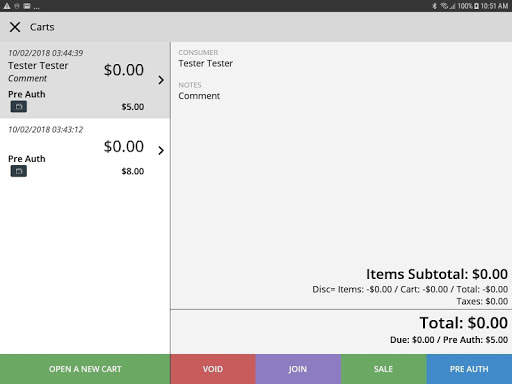Image resolution: width=512 pixels, height=384 pixels.
Task: Close the Carts screen with X icon
Action: click(15, 27)
